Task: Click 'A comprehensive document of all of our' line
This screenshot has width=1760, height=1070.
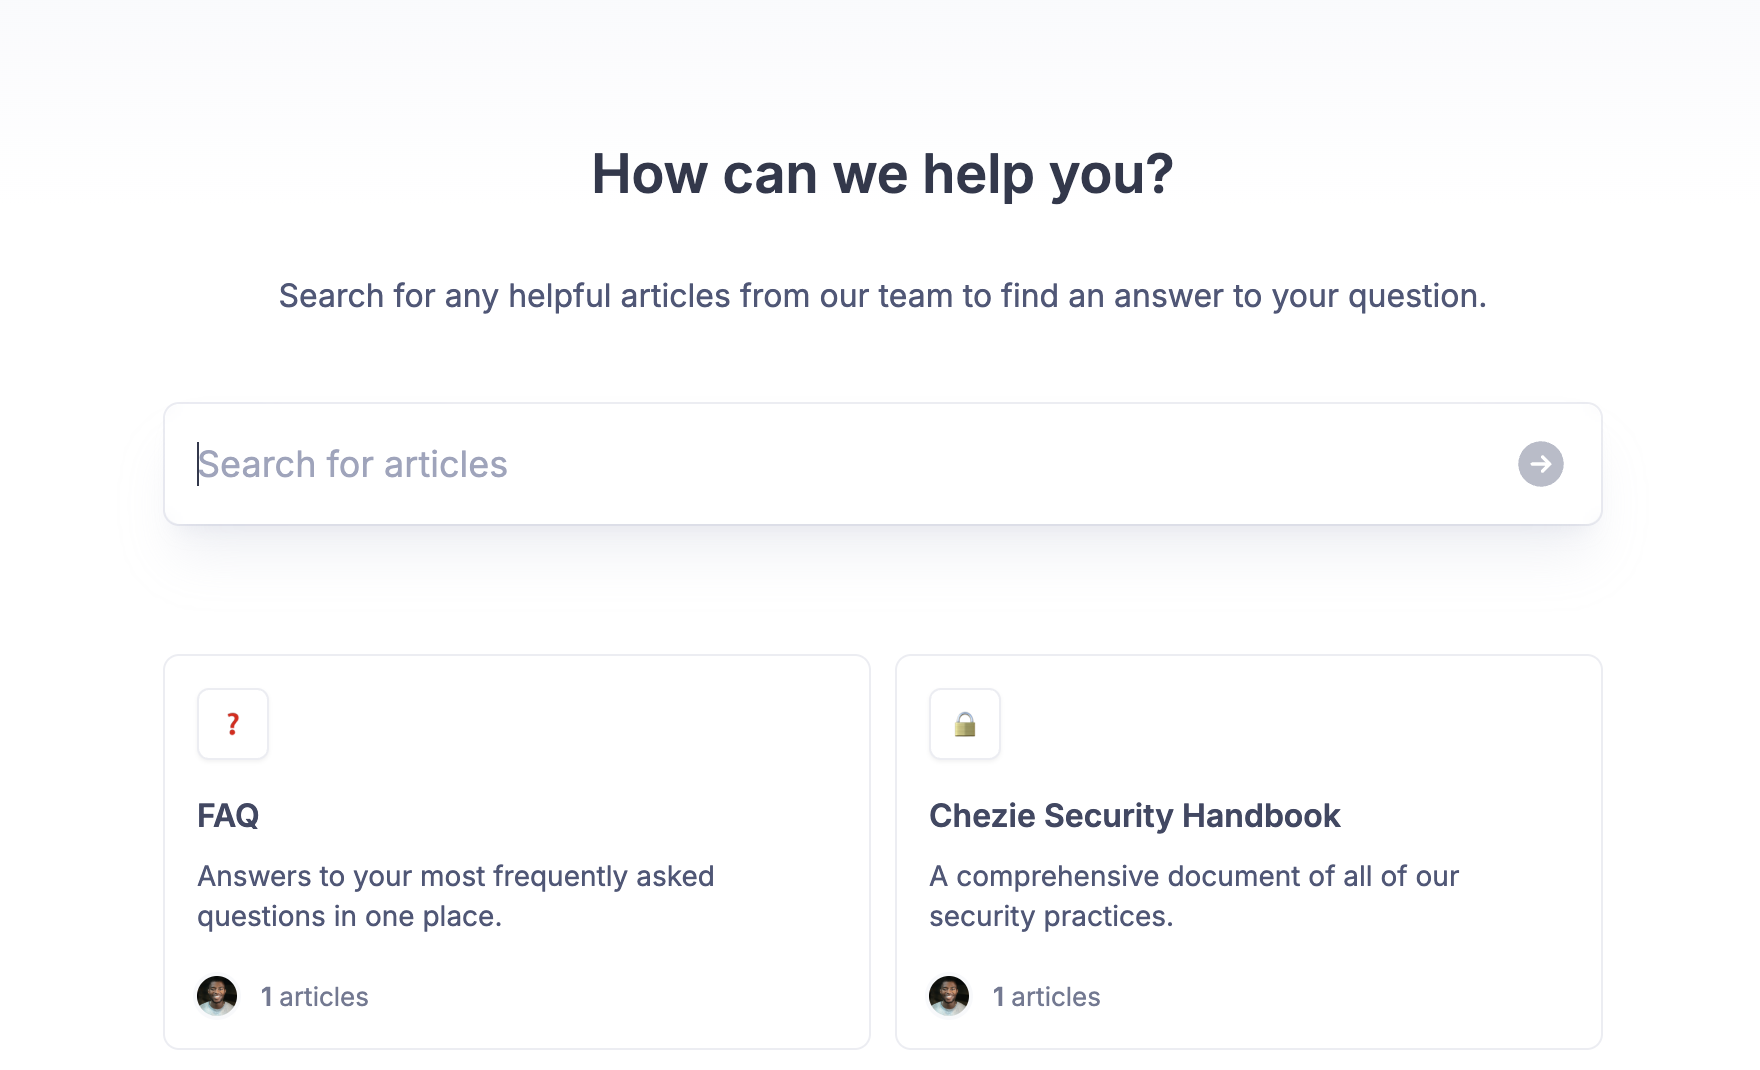Action: [1194, 876]
